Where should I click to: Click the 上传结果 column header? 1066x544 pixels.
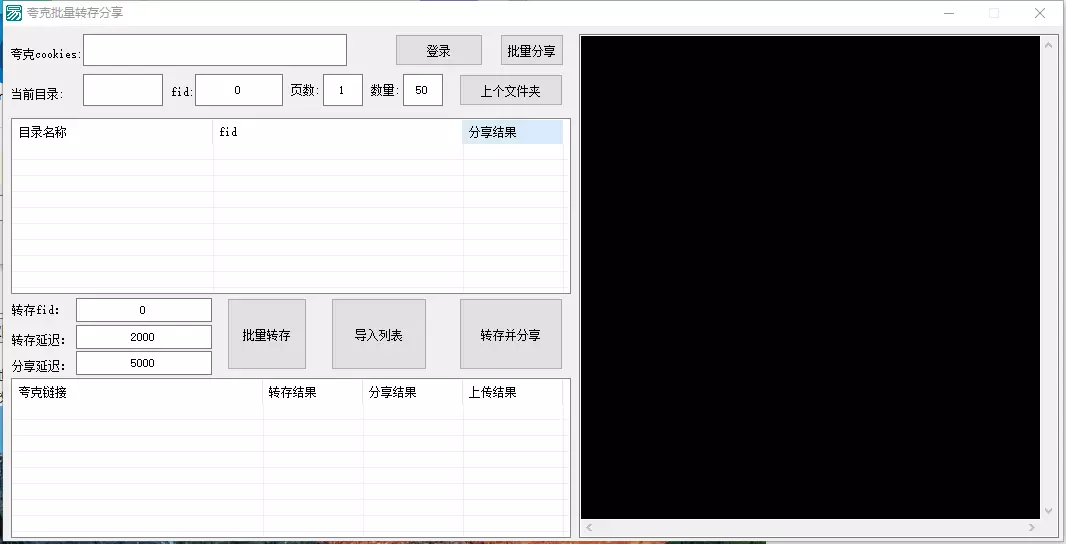click(512, 393)
